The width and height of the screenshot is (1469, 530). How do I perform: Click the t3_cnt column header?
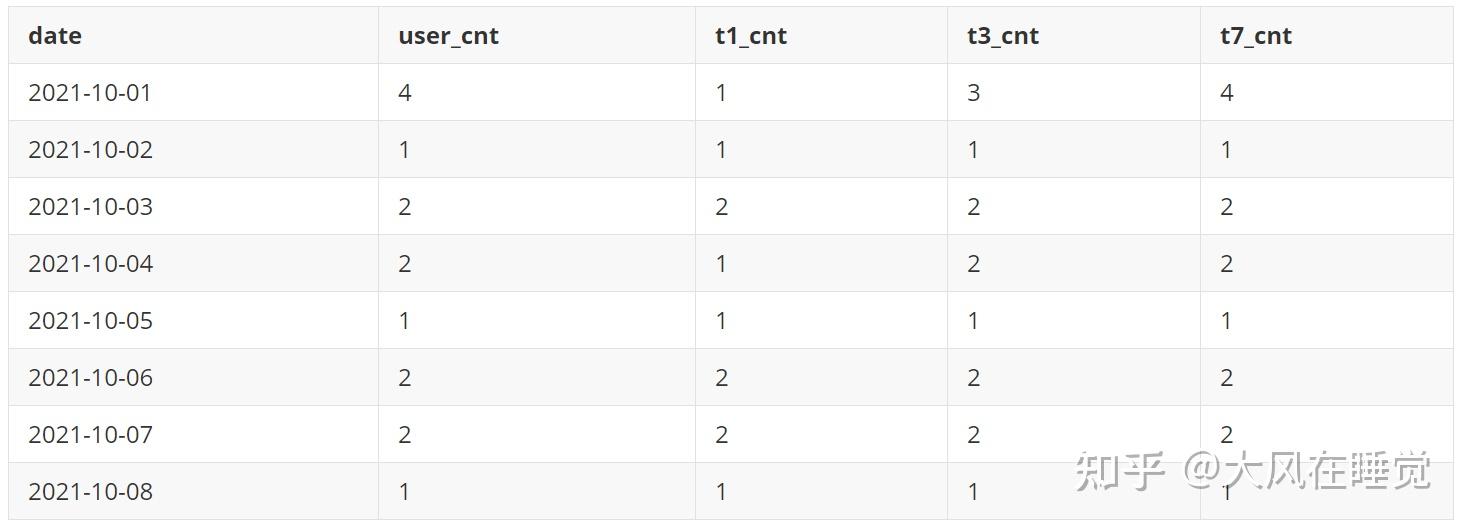1002,36
